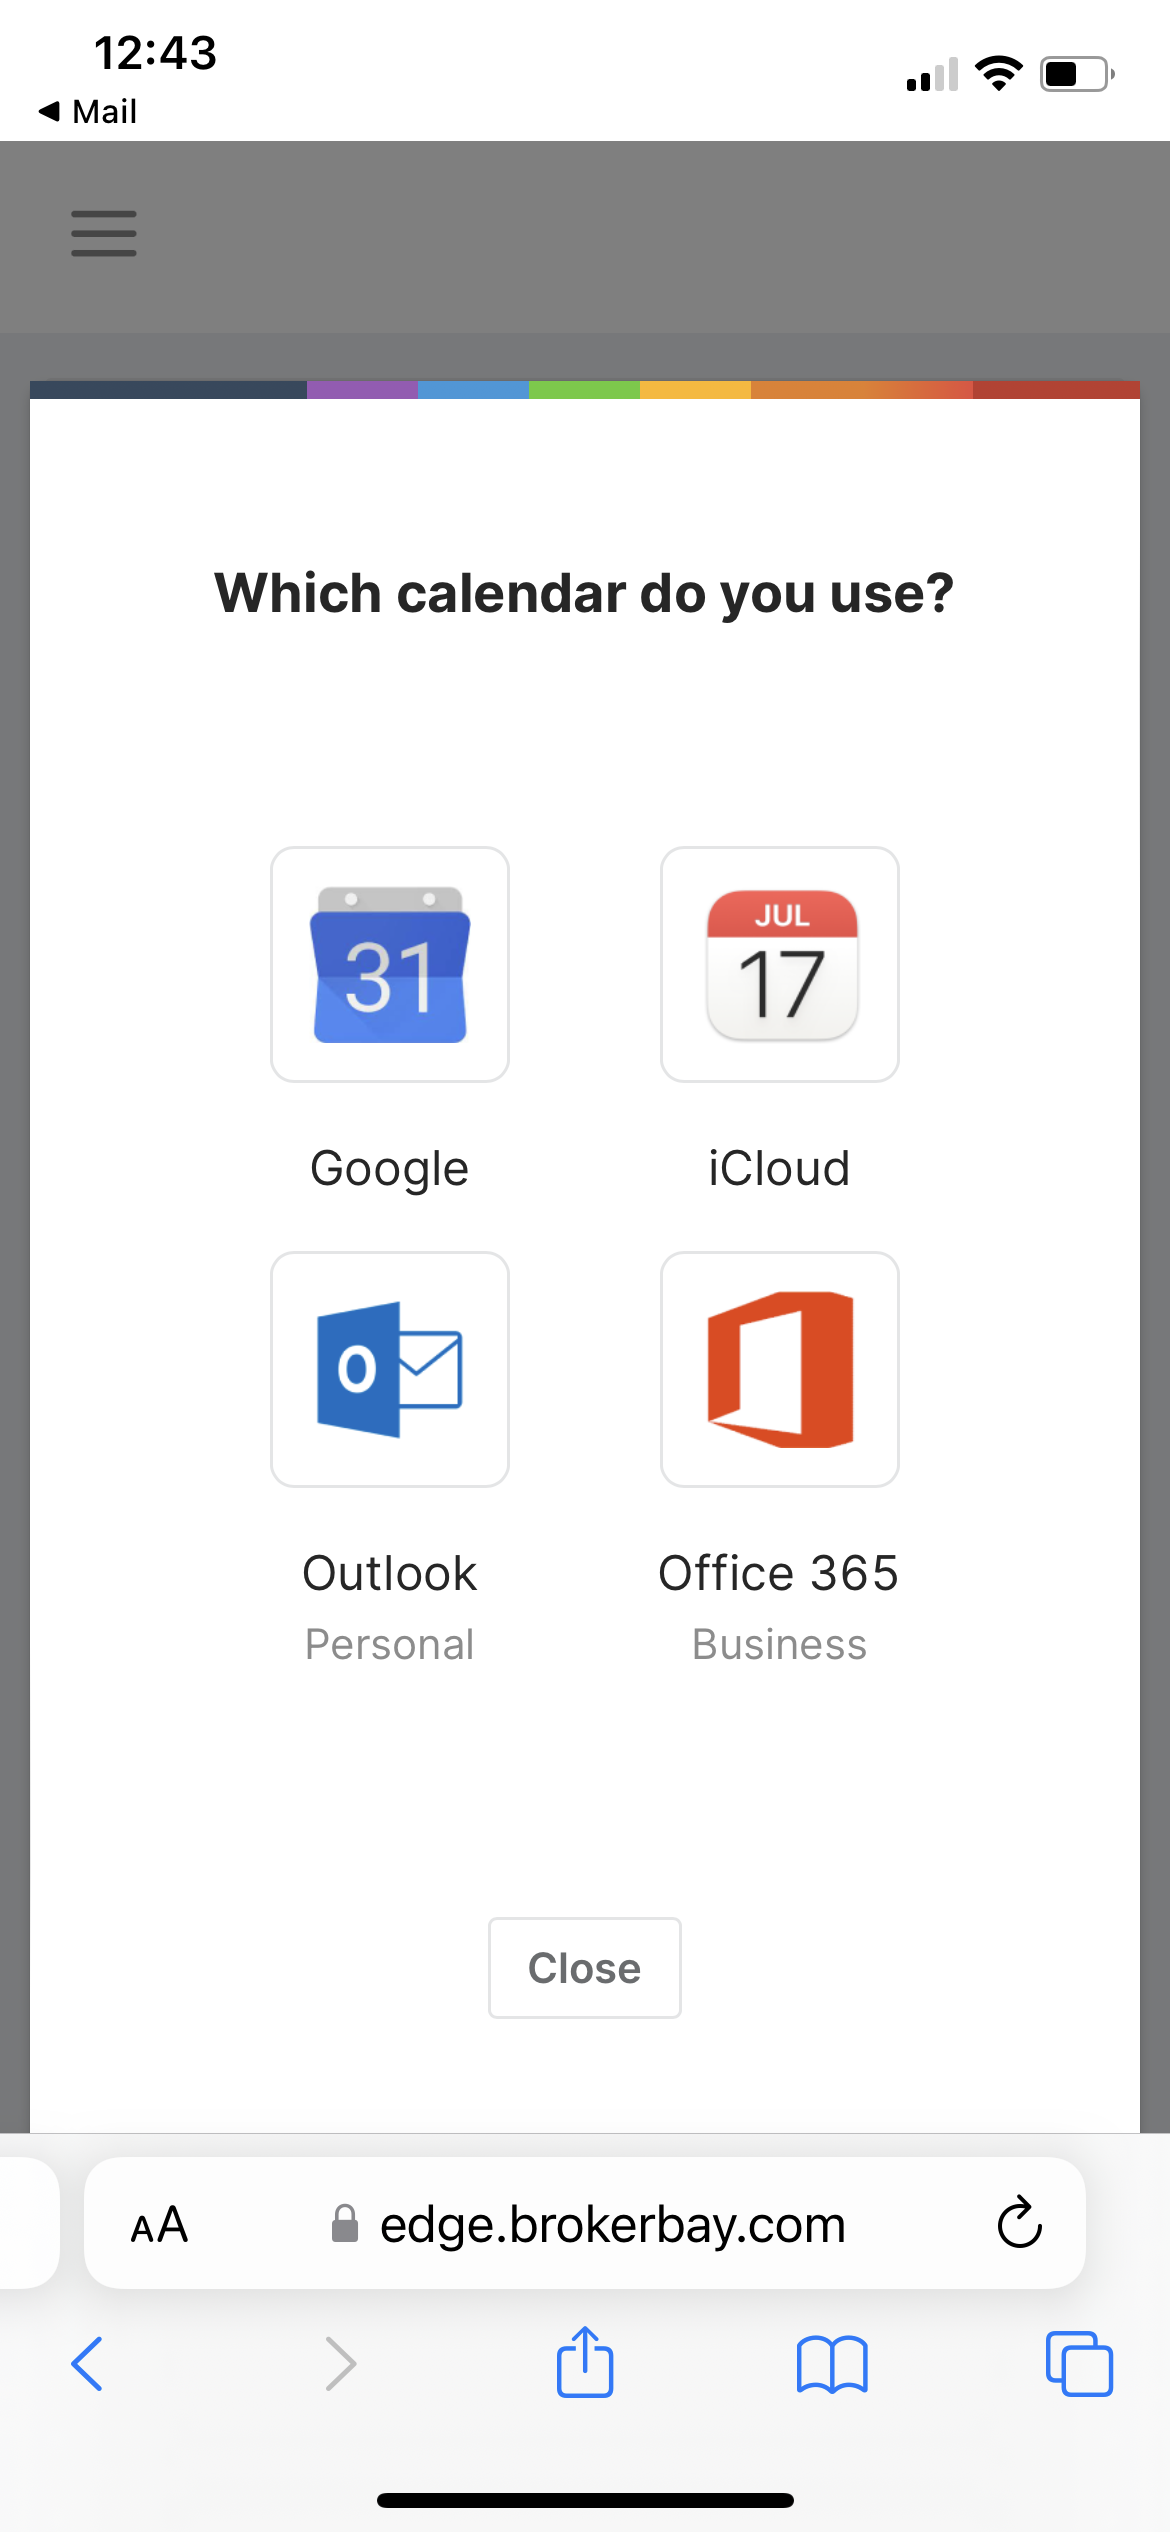The width and height of the screenshot is (1170, 2532).
Task: Select the Office 365 Business icon
Action: [x=780, y=1369]
